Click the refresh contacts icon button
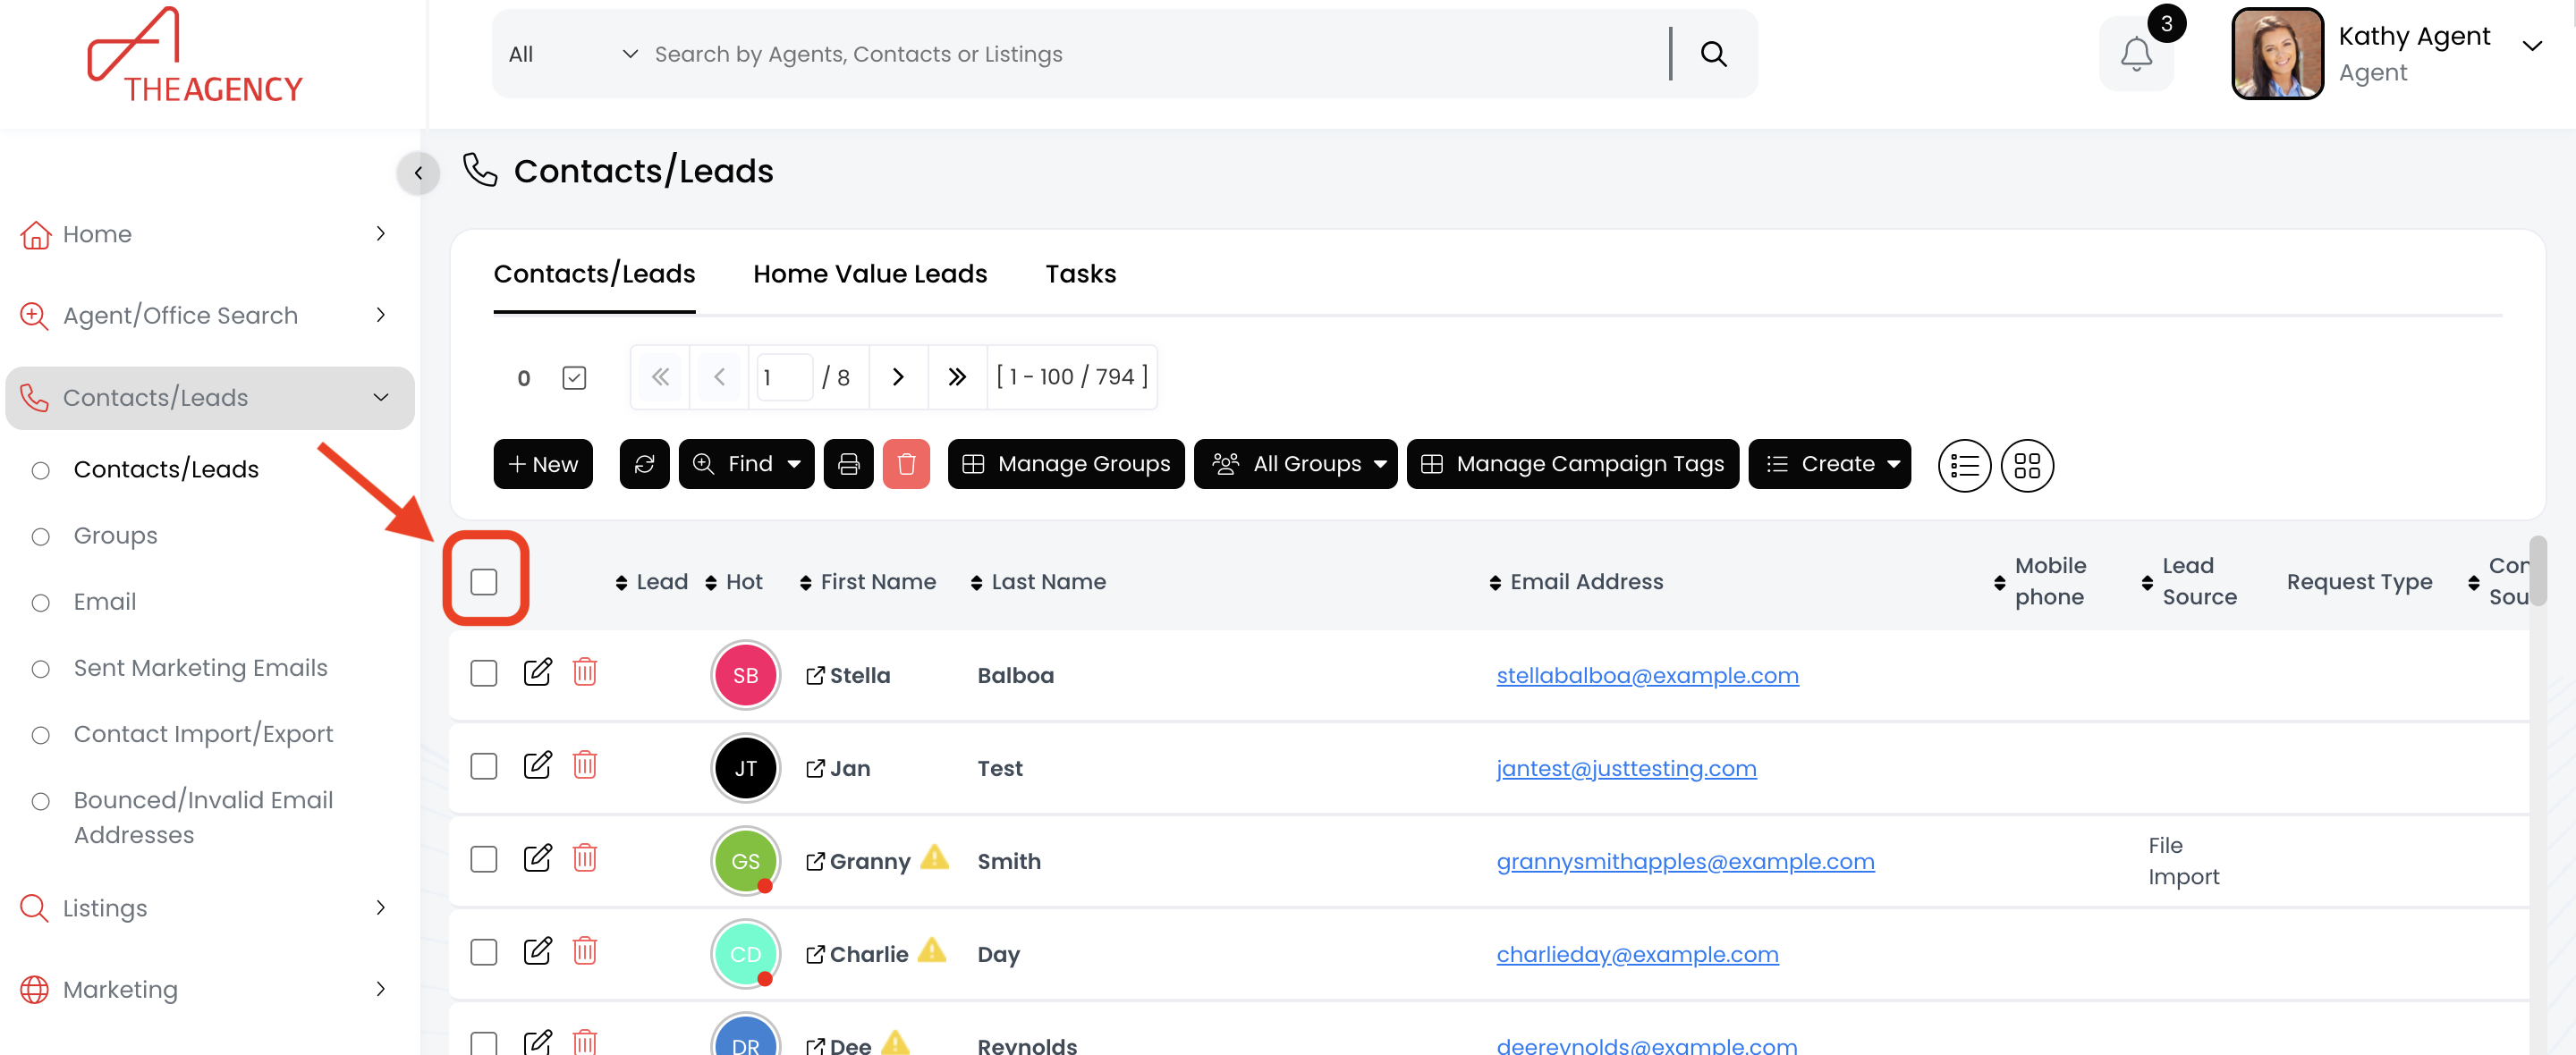2576x1055 pixels. (x=644, y=464)
